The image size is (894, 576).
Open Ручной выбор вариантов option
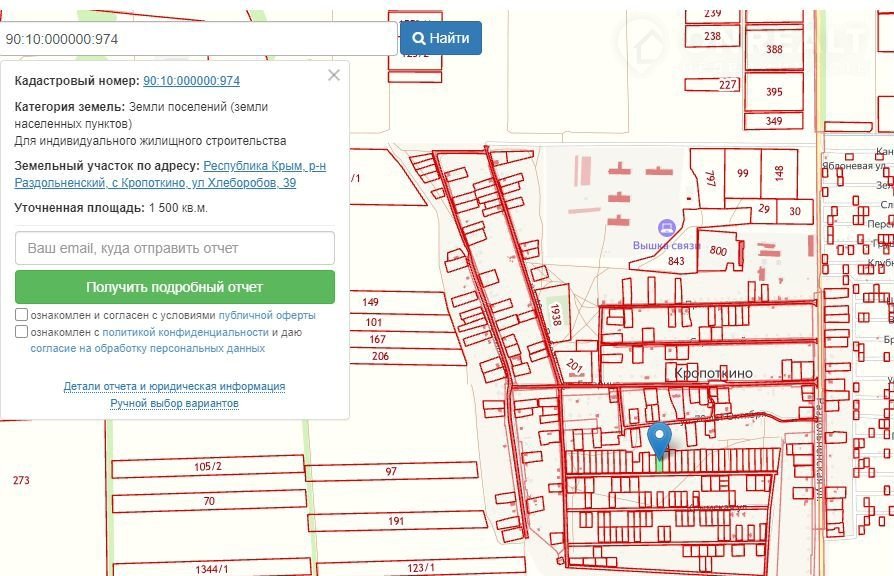174,403
